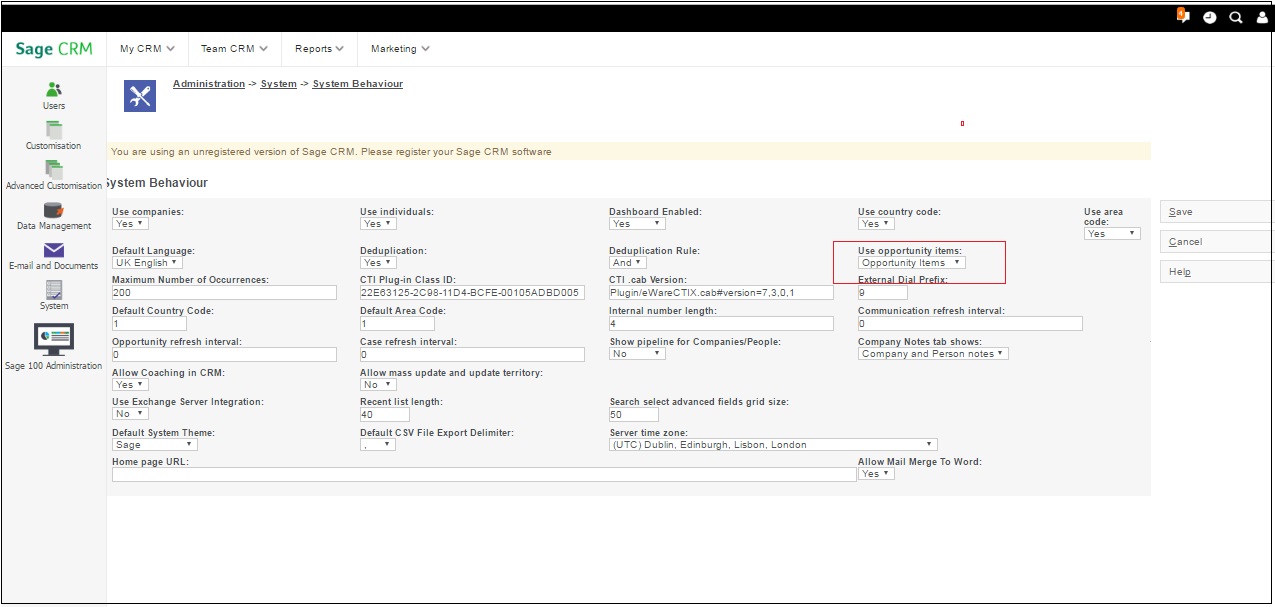The image size is (1275, 607).
Task: Open the Default System Theme dropdown
Action: pyautogui.click(x=154, y=445)
